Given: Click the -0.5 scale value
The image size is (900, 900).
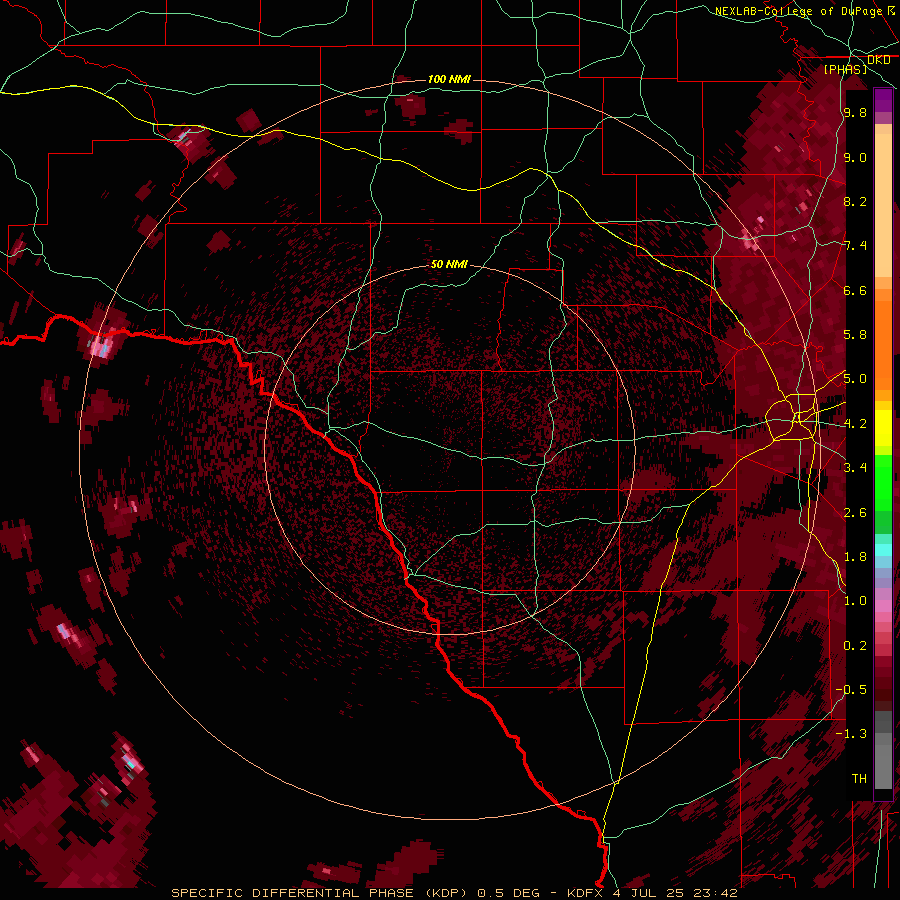Looking at the screenshot, I should click(x=851, y=690).
